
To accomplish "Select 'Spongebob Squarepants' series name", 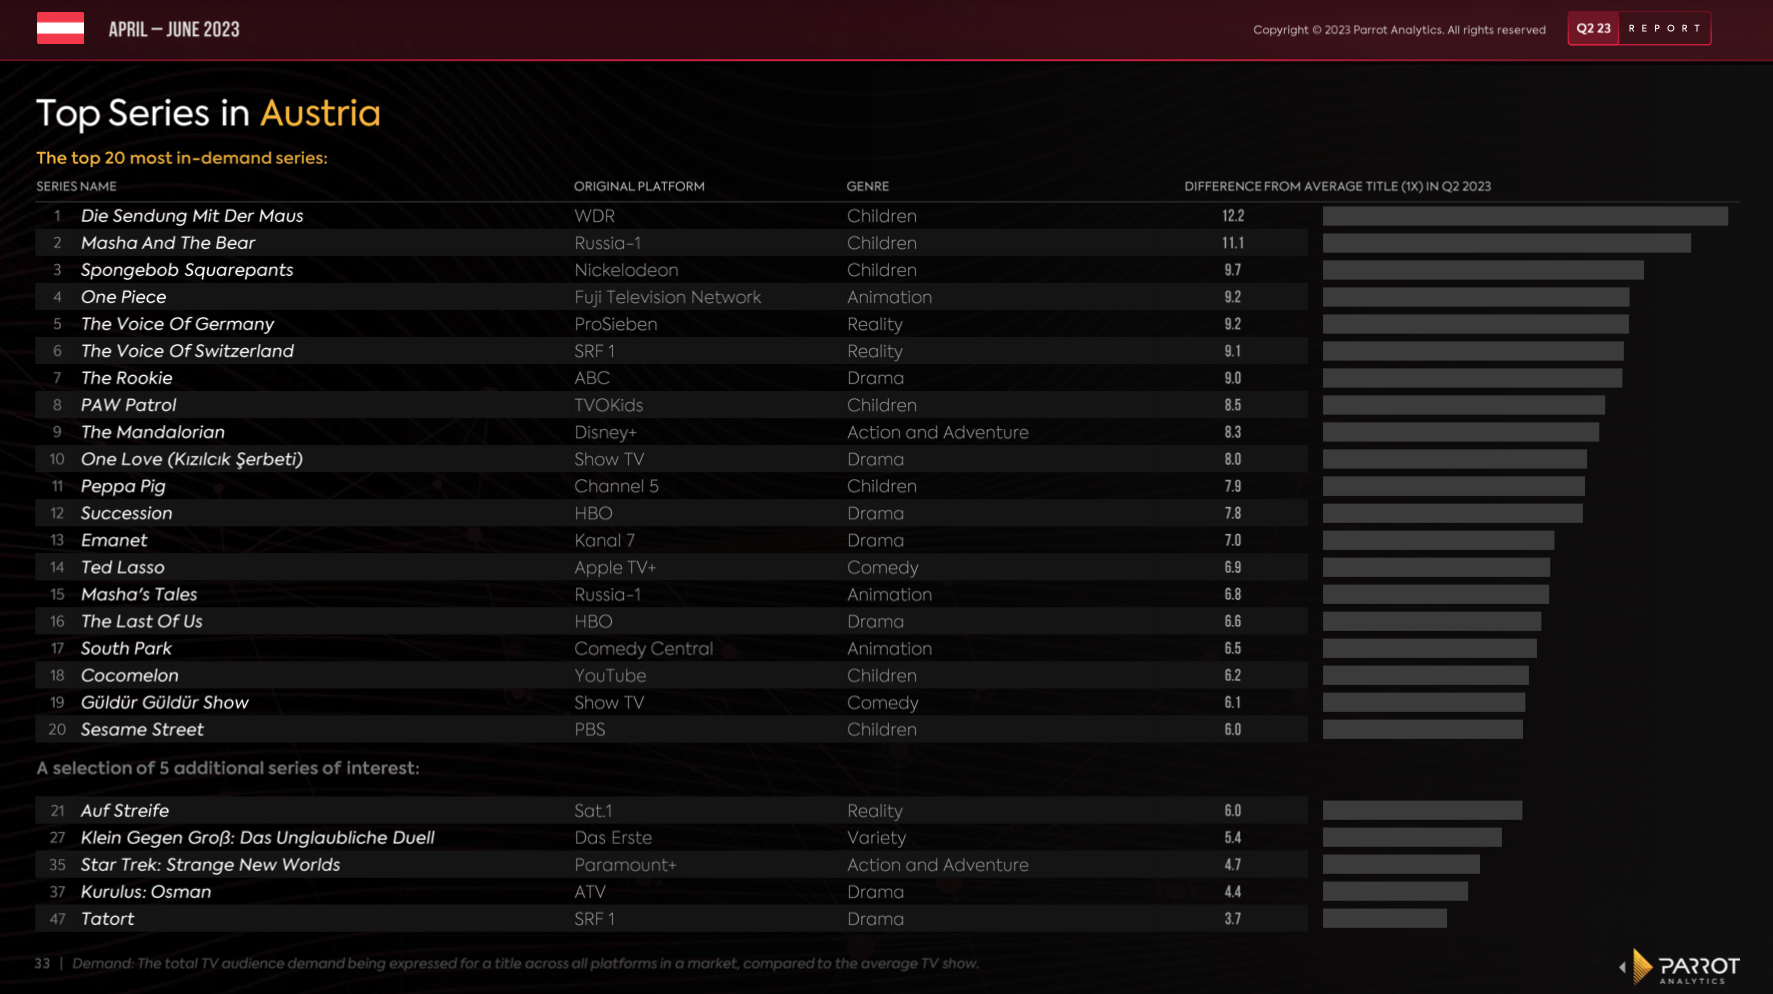I will tap(187, 270).
